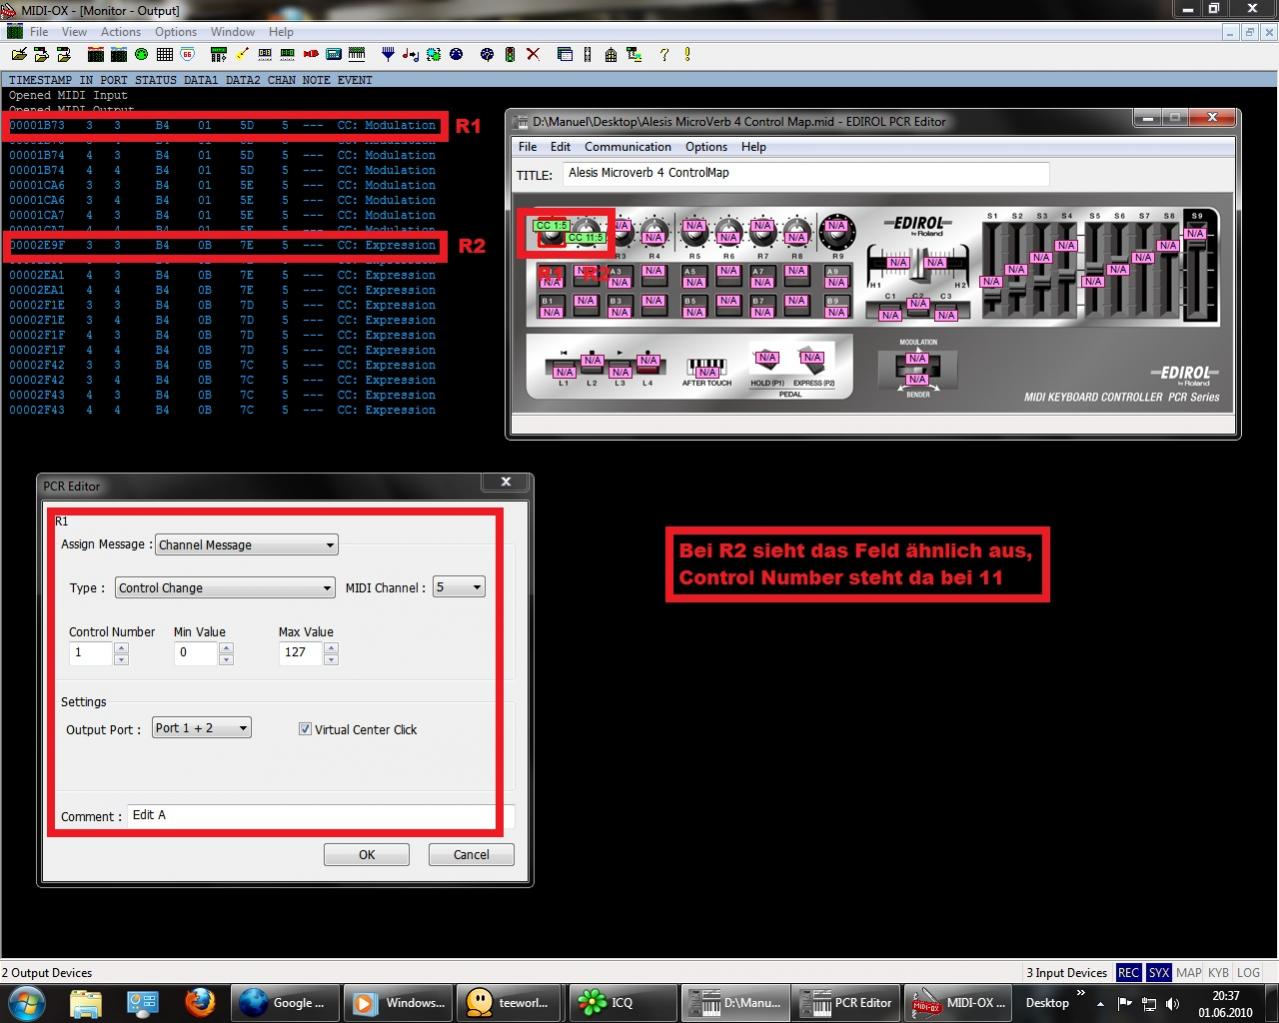The height and width of the screenshot is (1023, 1279).
Task: Click the Control Number up arrow
Action: pyautogui.click(x=121, y=649)
